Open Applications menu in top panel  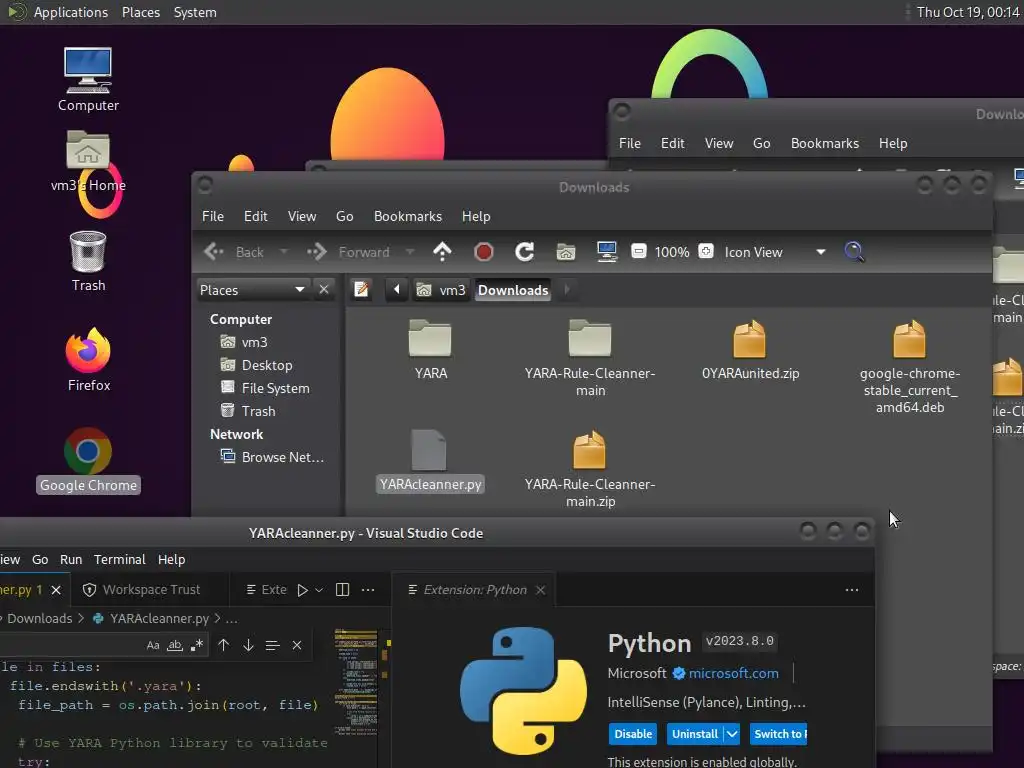pyautogui.click(x=71, y=12)
